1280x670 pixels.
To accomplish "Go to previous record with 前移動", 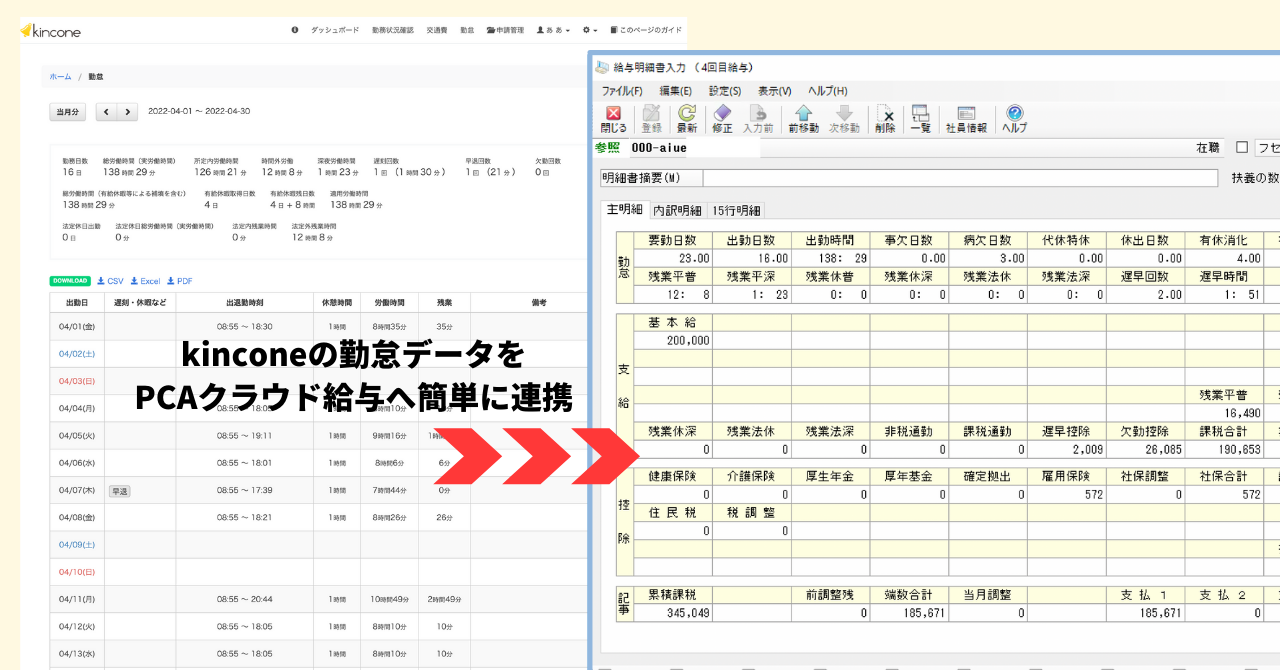I will coord(803,119).
